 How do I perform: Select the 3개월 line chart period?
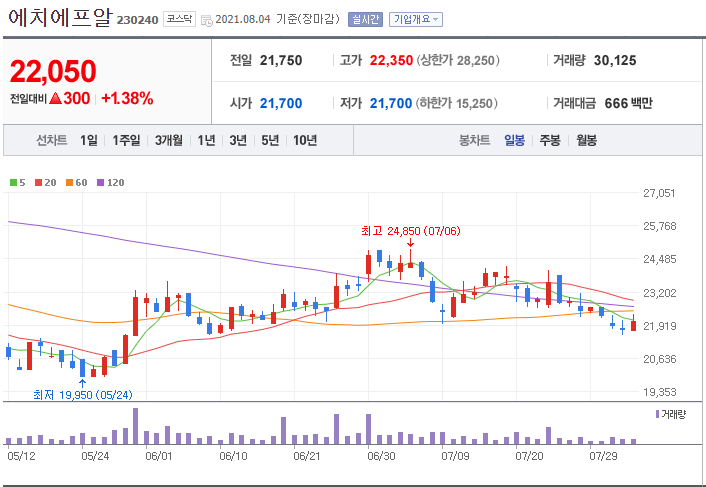point(169,140)
